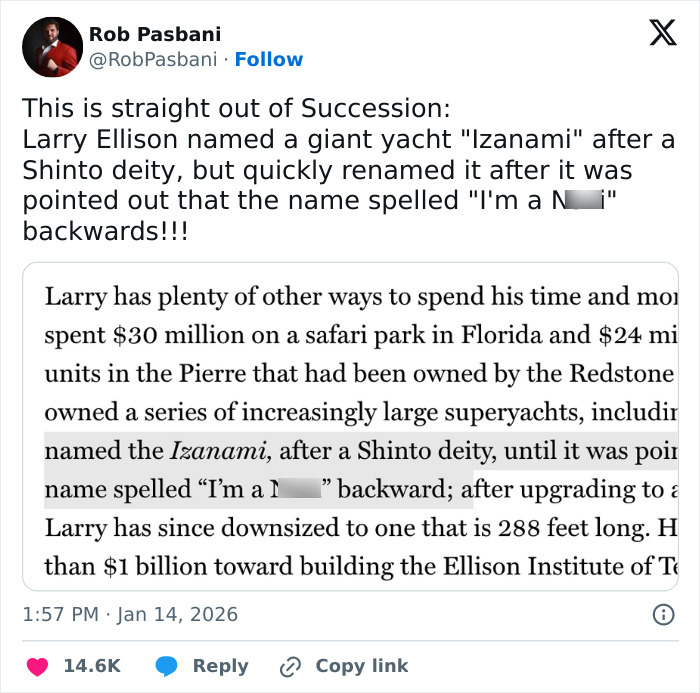The image size is (700, 693).
Task: Click the tweet line mentioning Succession
Action: click(x=236, y=108)
